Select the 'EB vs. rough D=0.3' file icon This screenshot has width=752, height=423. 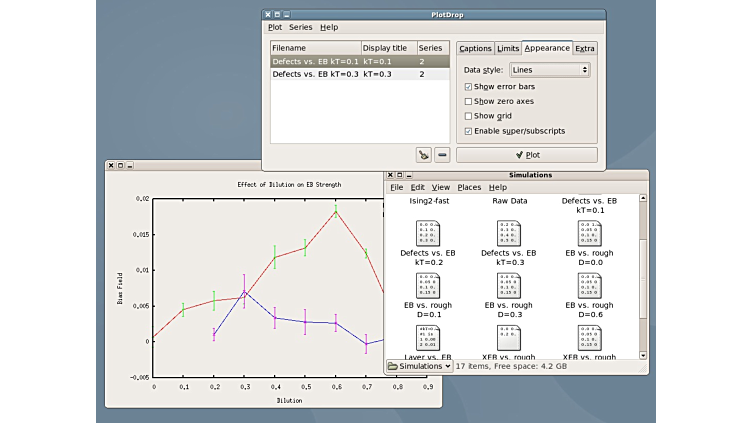[x=508, y=285]
